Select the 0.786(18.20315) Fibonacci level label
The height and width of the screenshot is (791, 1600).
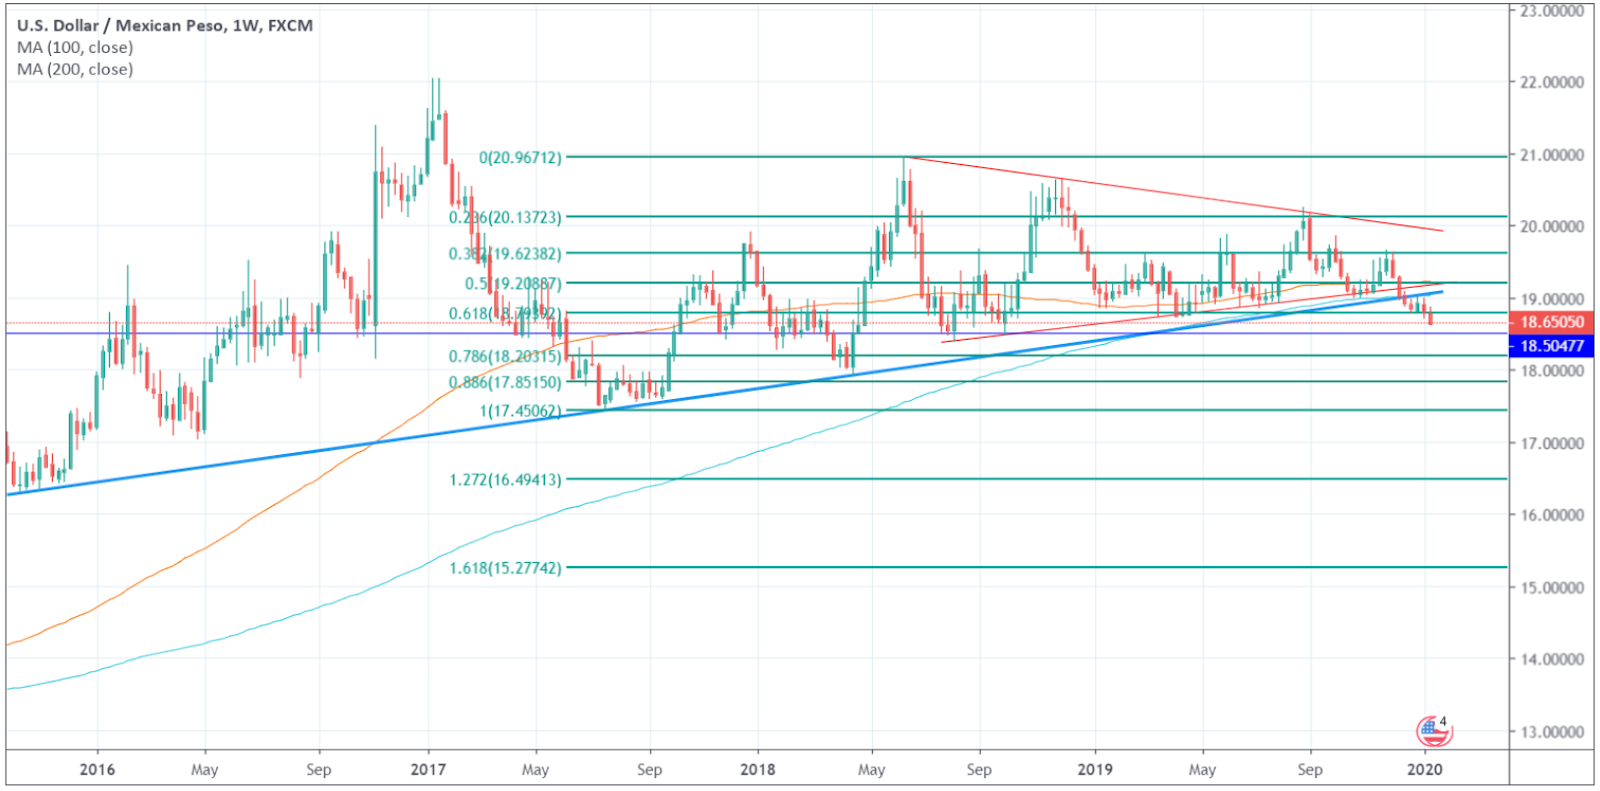point(505,355)
